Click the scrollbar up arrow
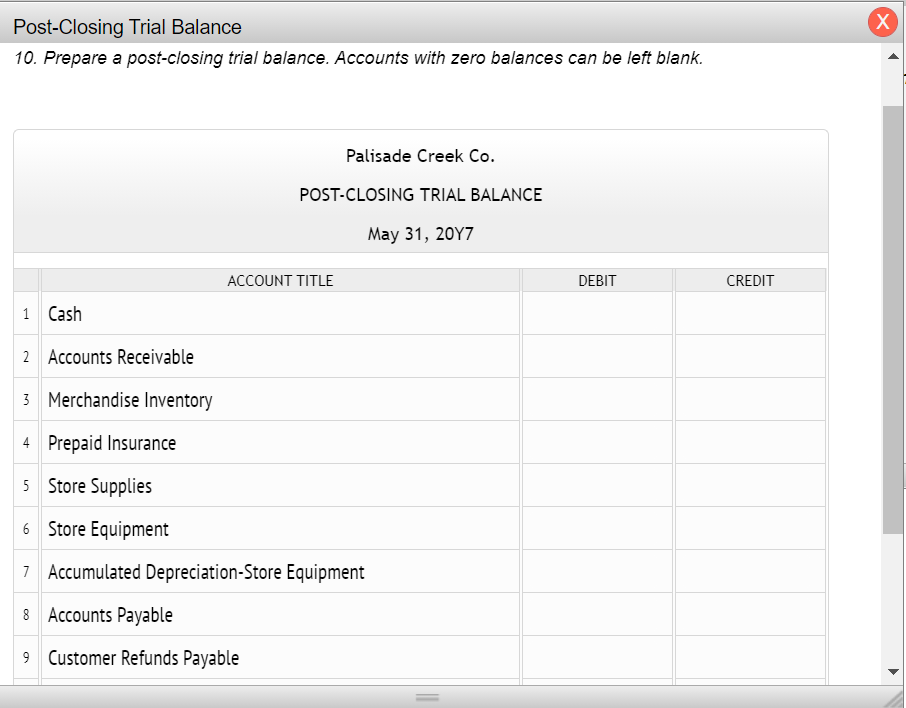Viewport: 906px width, 708px height. point(893,57)
